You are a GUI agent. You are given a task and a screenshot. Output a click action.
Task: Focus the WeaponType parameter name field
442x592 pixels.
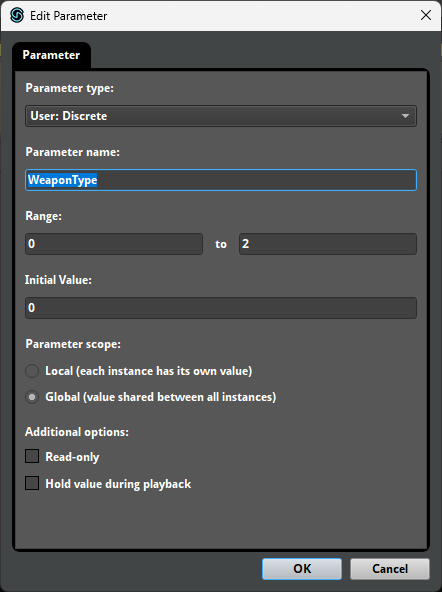coord(221,180)
